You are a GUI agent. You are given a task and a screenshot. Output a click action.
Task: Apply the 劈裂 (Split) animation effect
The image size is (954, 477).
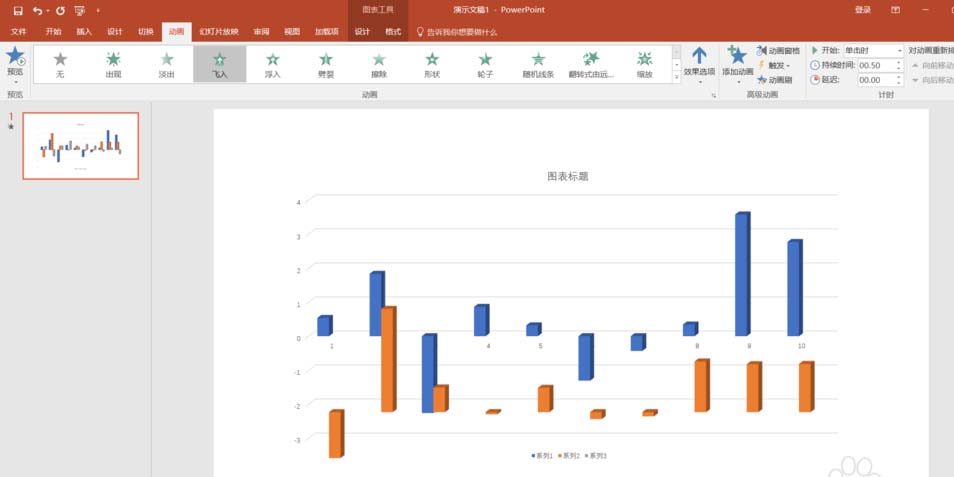[x=326, y=64]
